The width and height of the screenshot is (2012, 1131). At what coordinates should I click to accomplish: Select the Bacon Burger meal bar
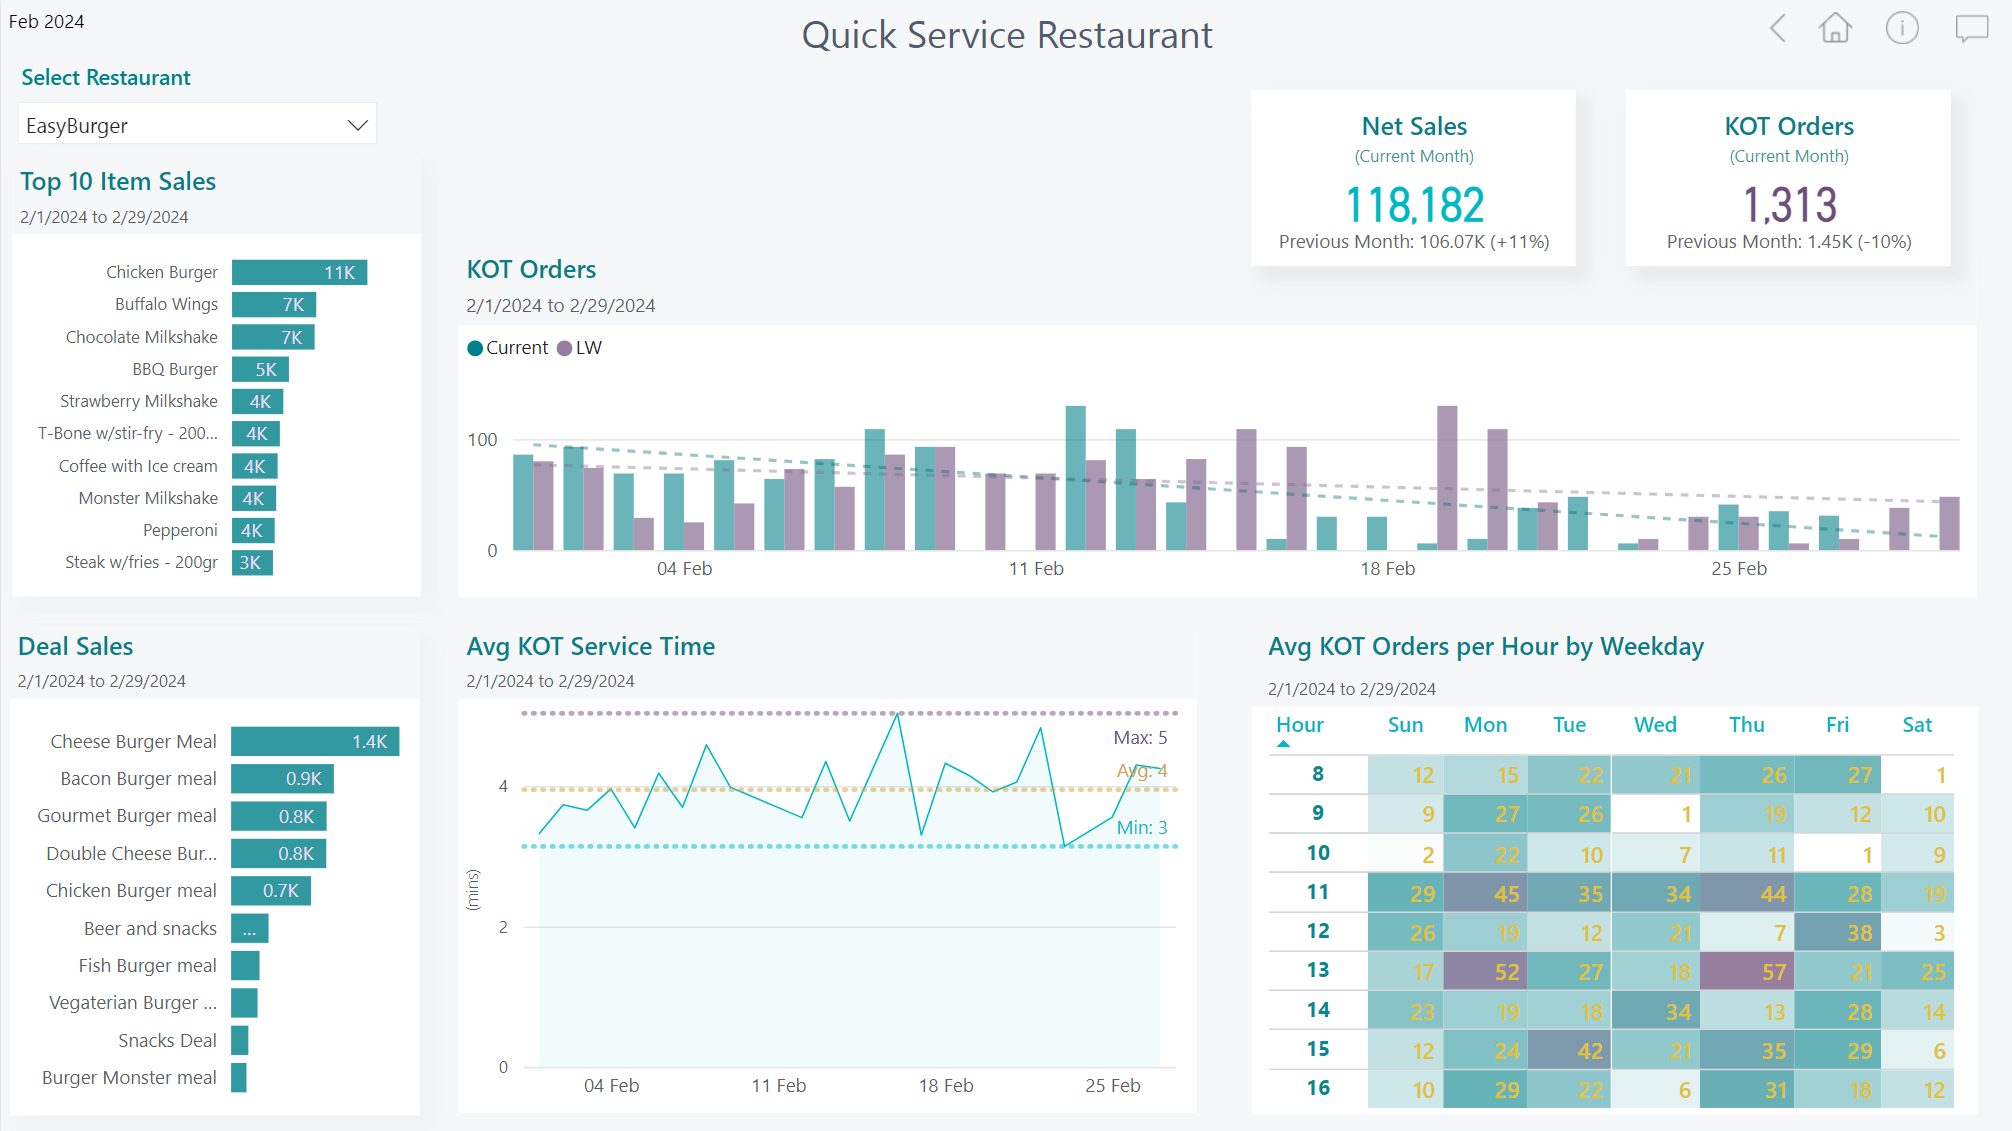282,778
